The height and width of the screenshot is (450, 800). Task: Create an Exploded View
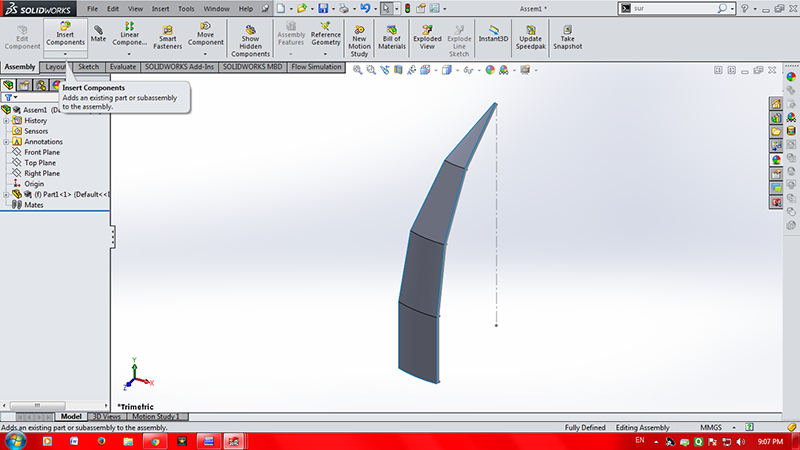427,38
